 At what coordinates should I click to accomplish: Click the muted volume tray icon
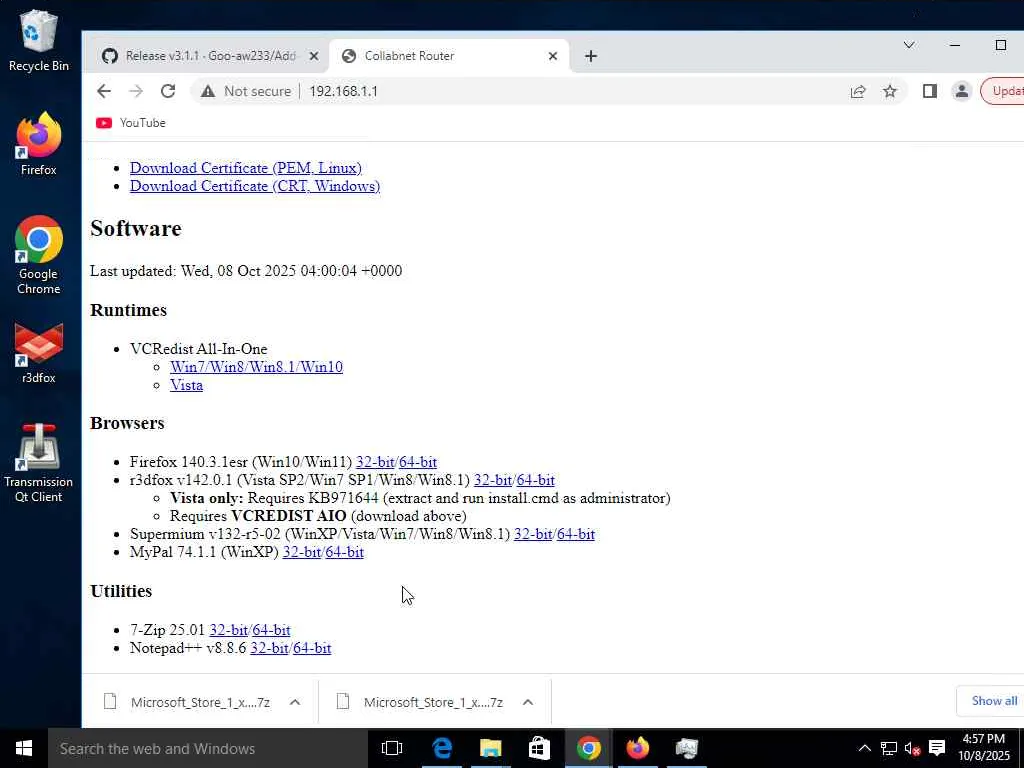pyautogui.click(x=912, y=748)
